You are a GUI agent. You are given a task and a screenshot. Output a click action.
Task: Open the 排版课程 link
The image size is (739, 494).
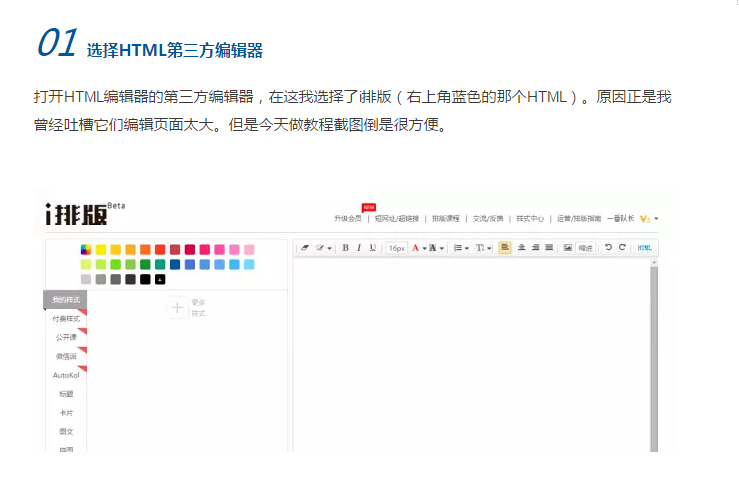pos(446,218)
